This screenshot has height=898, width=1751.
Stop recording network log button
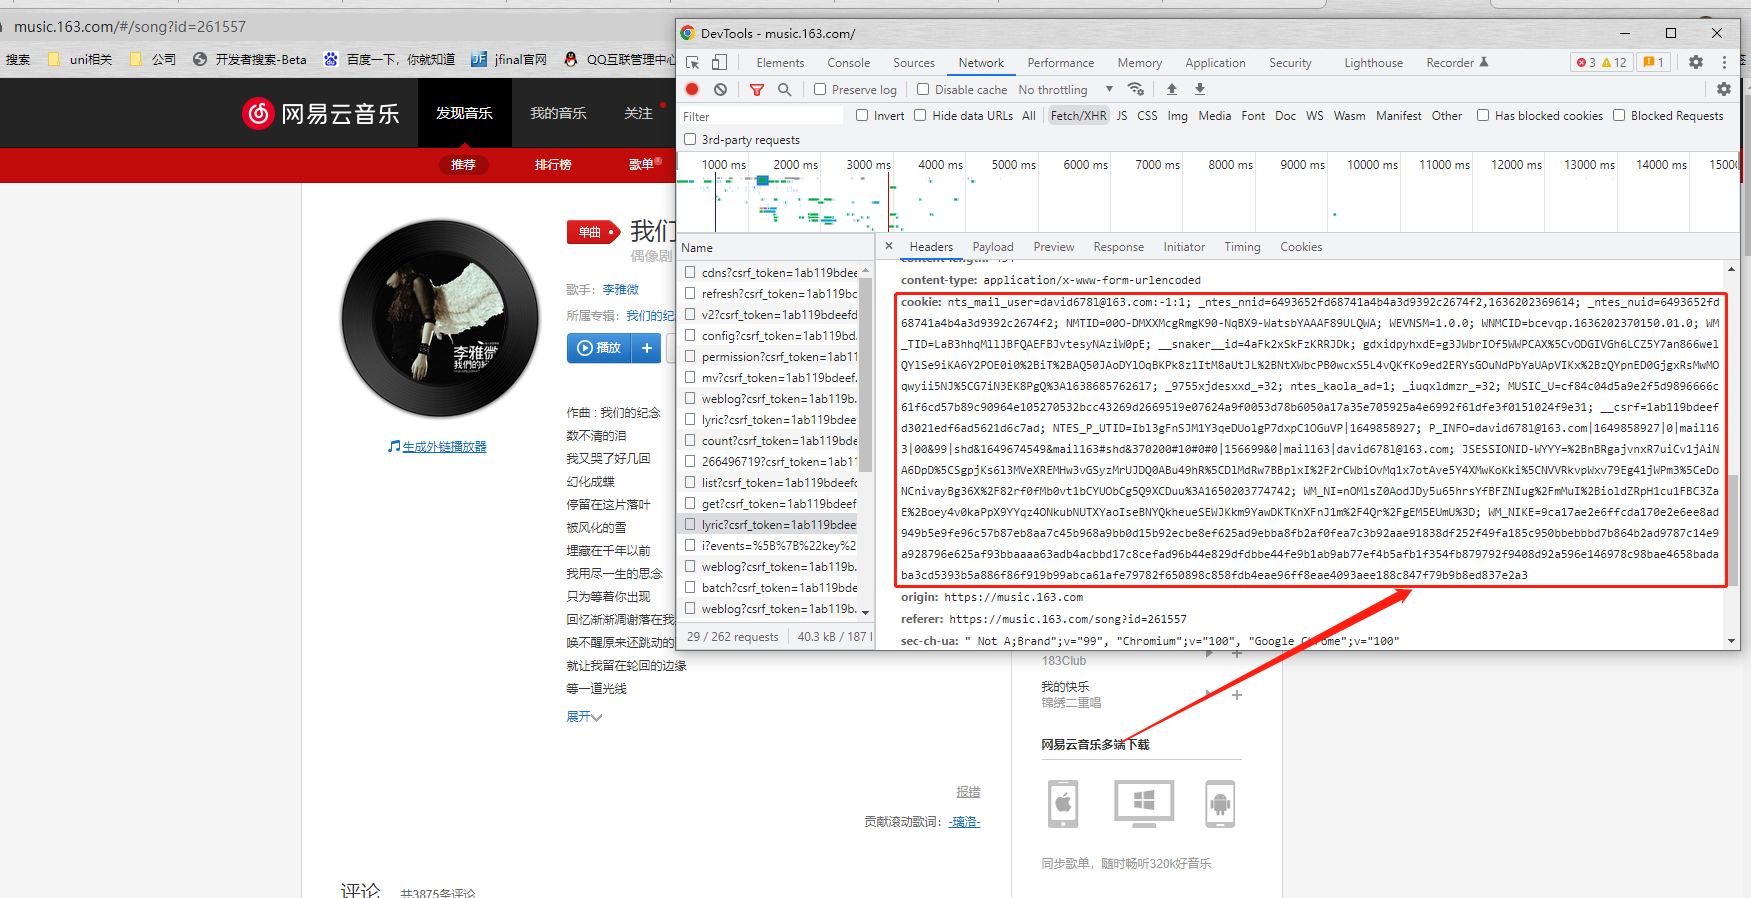[692, 89]
